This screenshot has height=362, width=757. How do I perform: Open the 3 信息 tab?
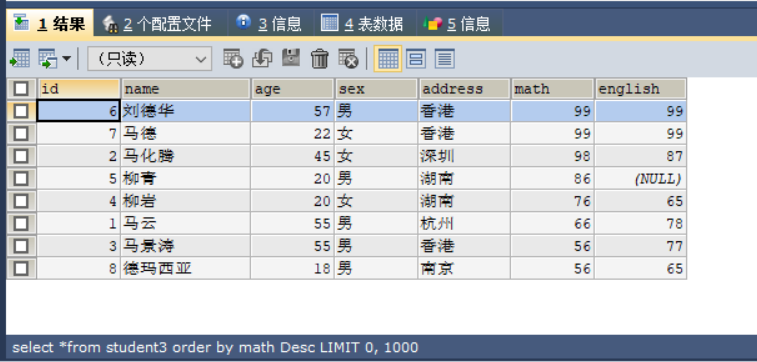[x=270, y=23]
